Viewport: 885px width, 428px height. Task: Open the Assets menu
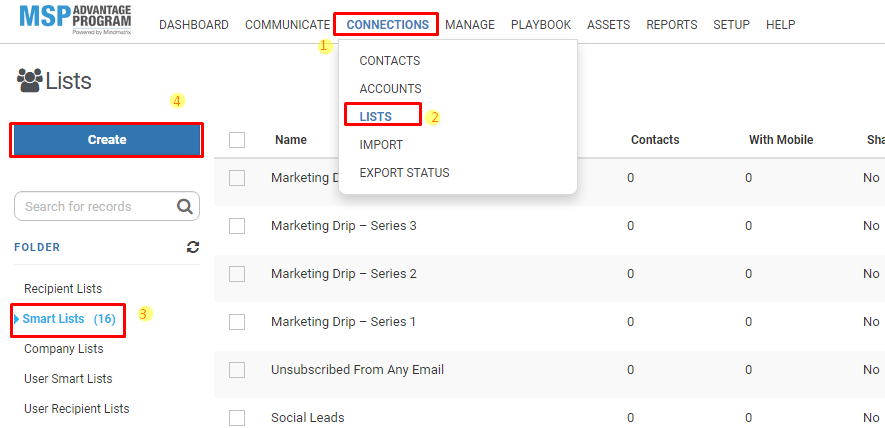(608, 25)
